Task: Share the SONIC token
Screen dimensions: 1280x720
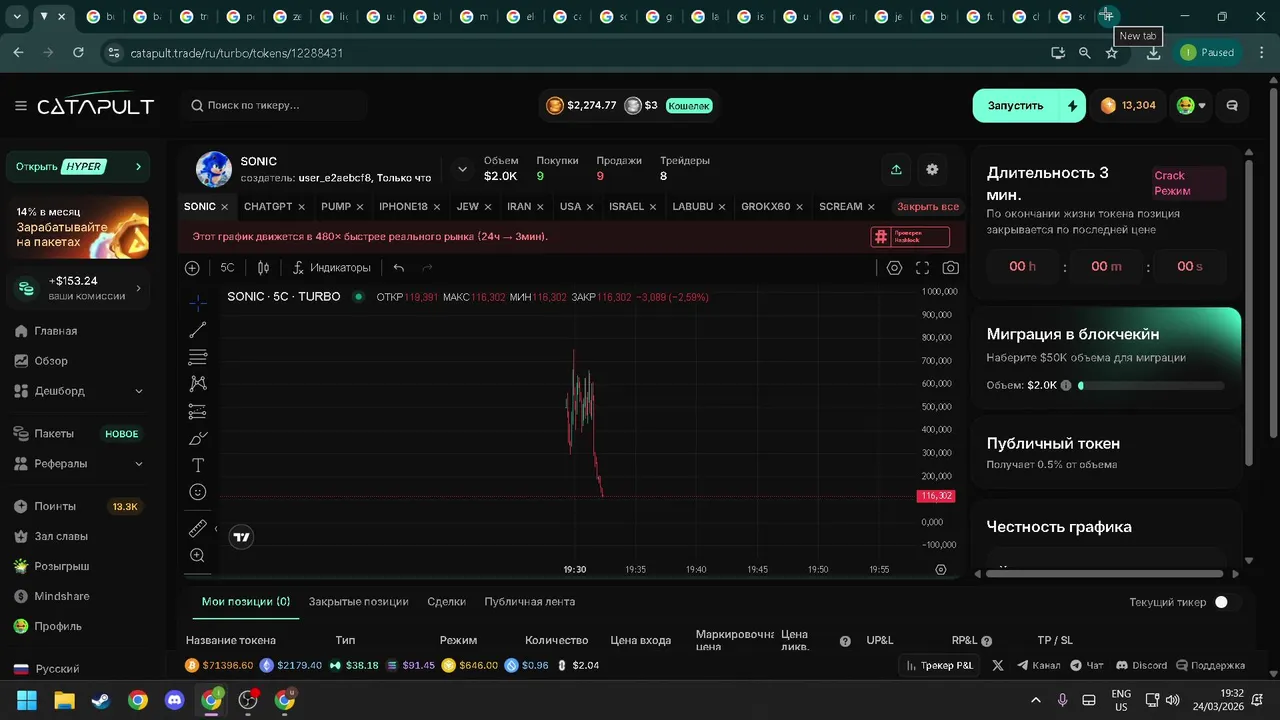Action: [x=896, y=169]
